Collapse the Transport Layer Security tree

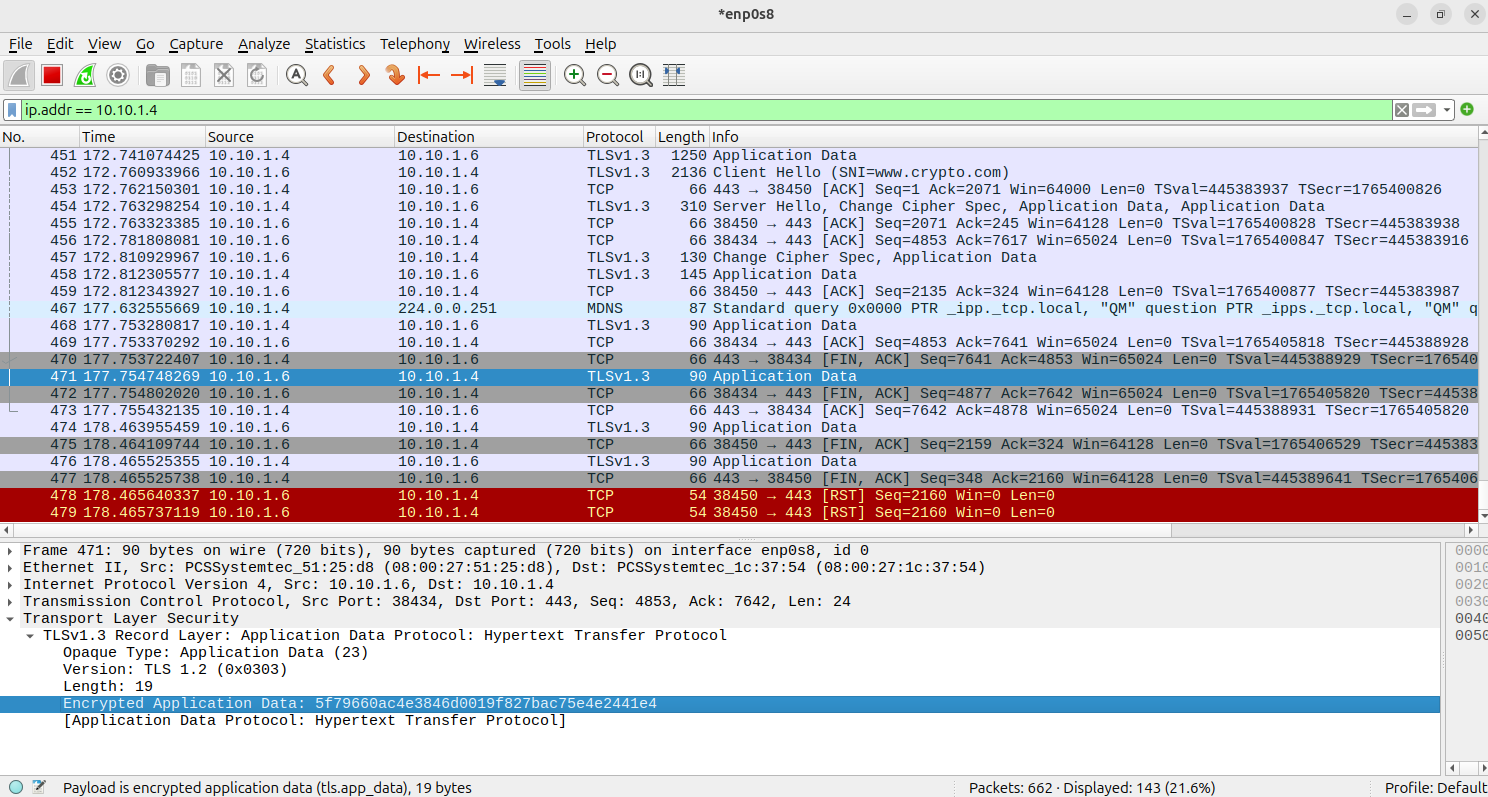pos(11,619)
